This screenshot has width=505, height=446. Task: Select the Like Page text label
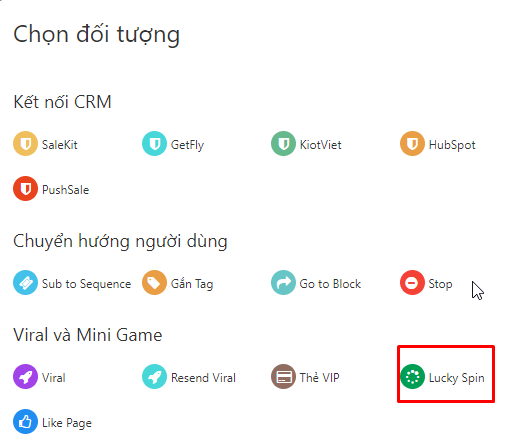(67, 423)
